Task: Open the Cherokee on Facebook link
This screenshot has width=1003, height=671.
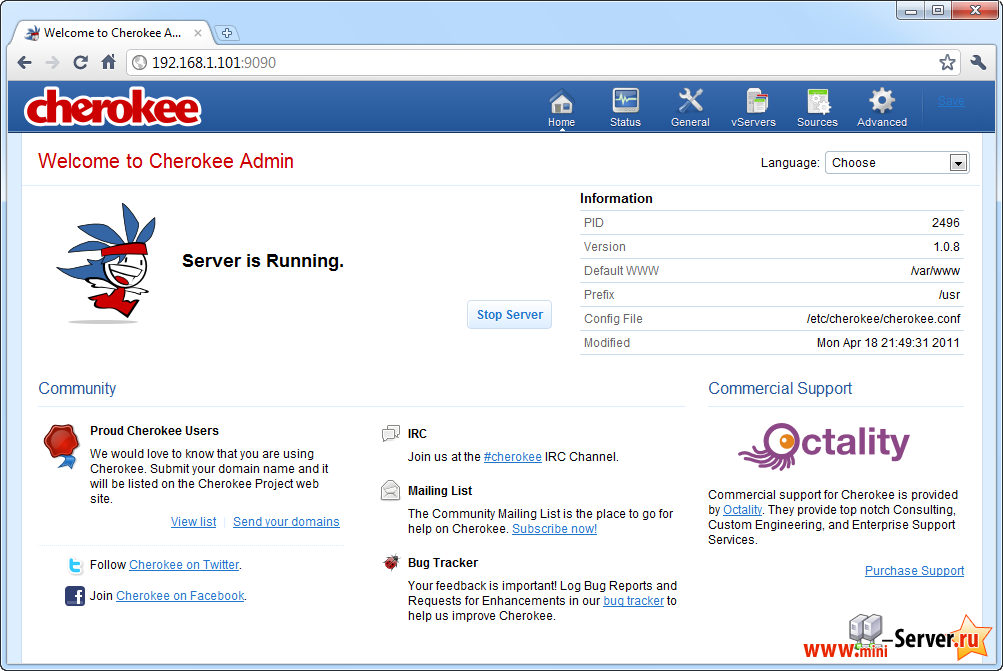Action: [x=180, y=596]
